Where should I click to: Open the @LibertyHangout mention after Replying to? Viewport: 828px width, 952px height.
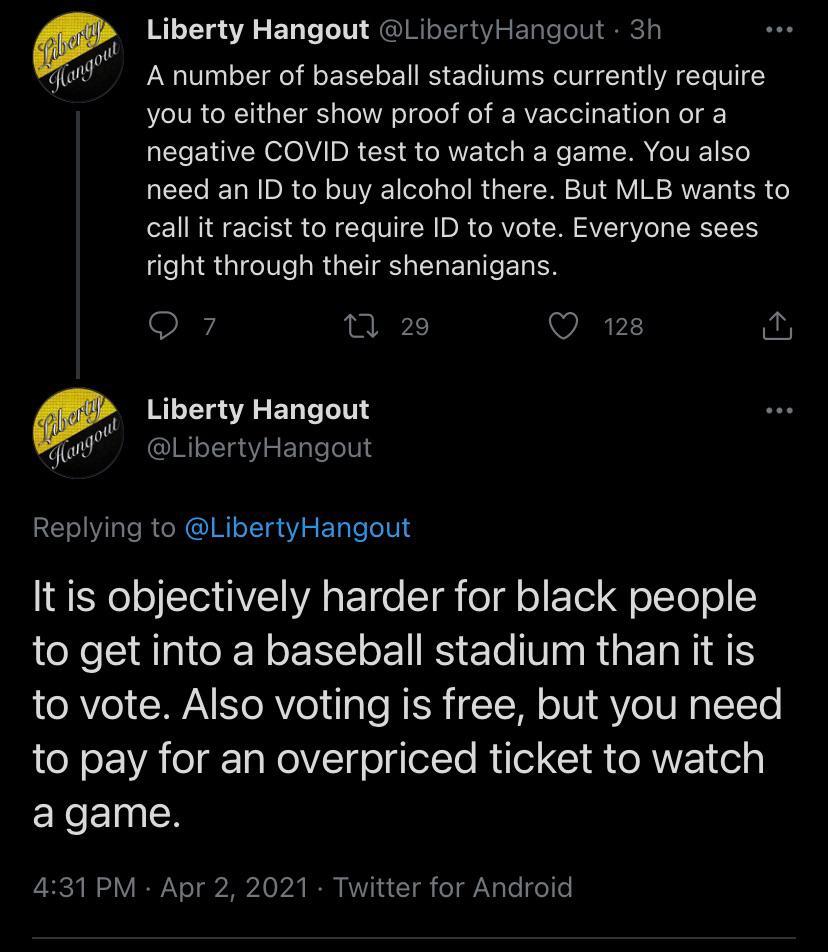point(297,527)
